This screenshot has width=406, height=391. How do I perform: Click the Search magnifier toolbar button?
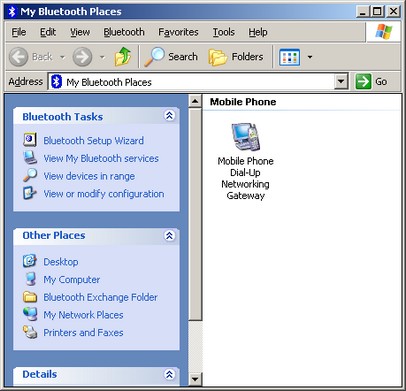click(171, 57)
